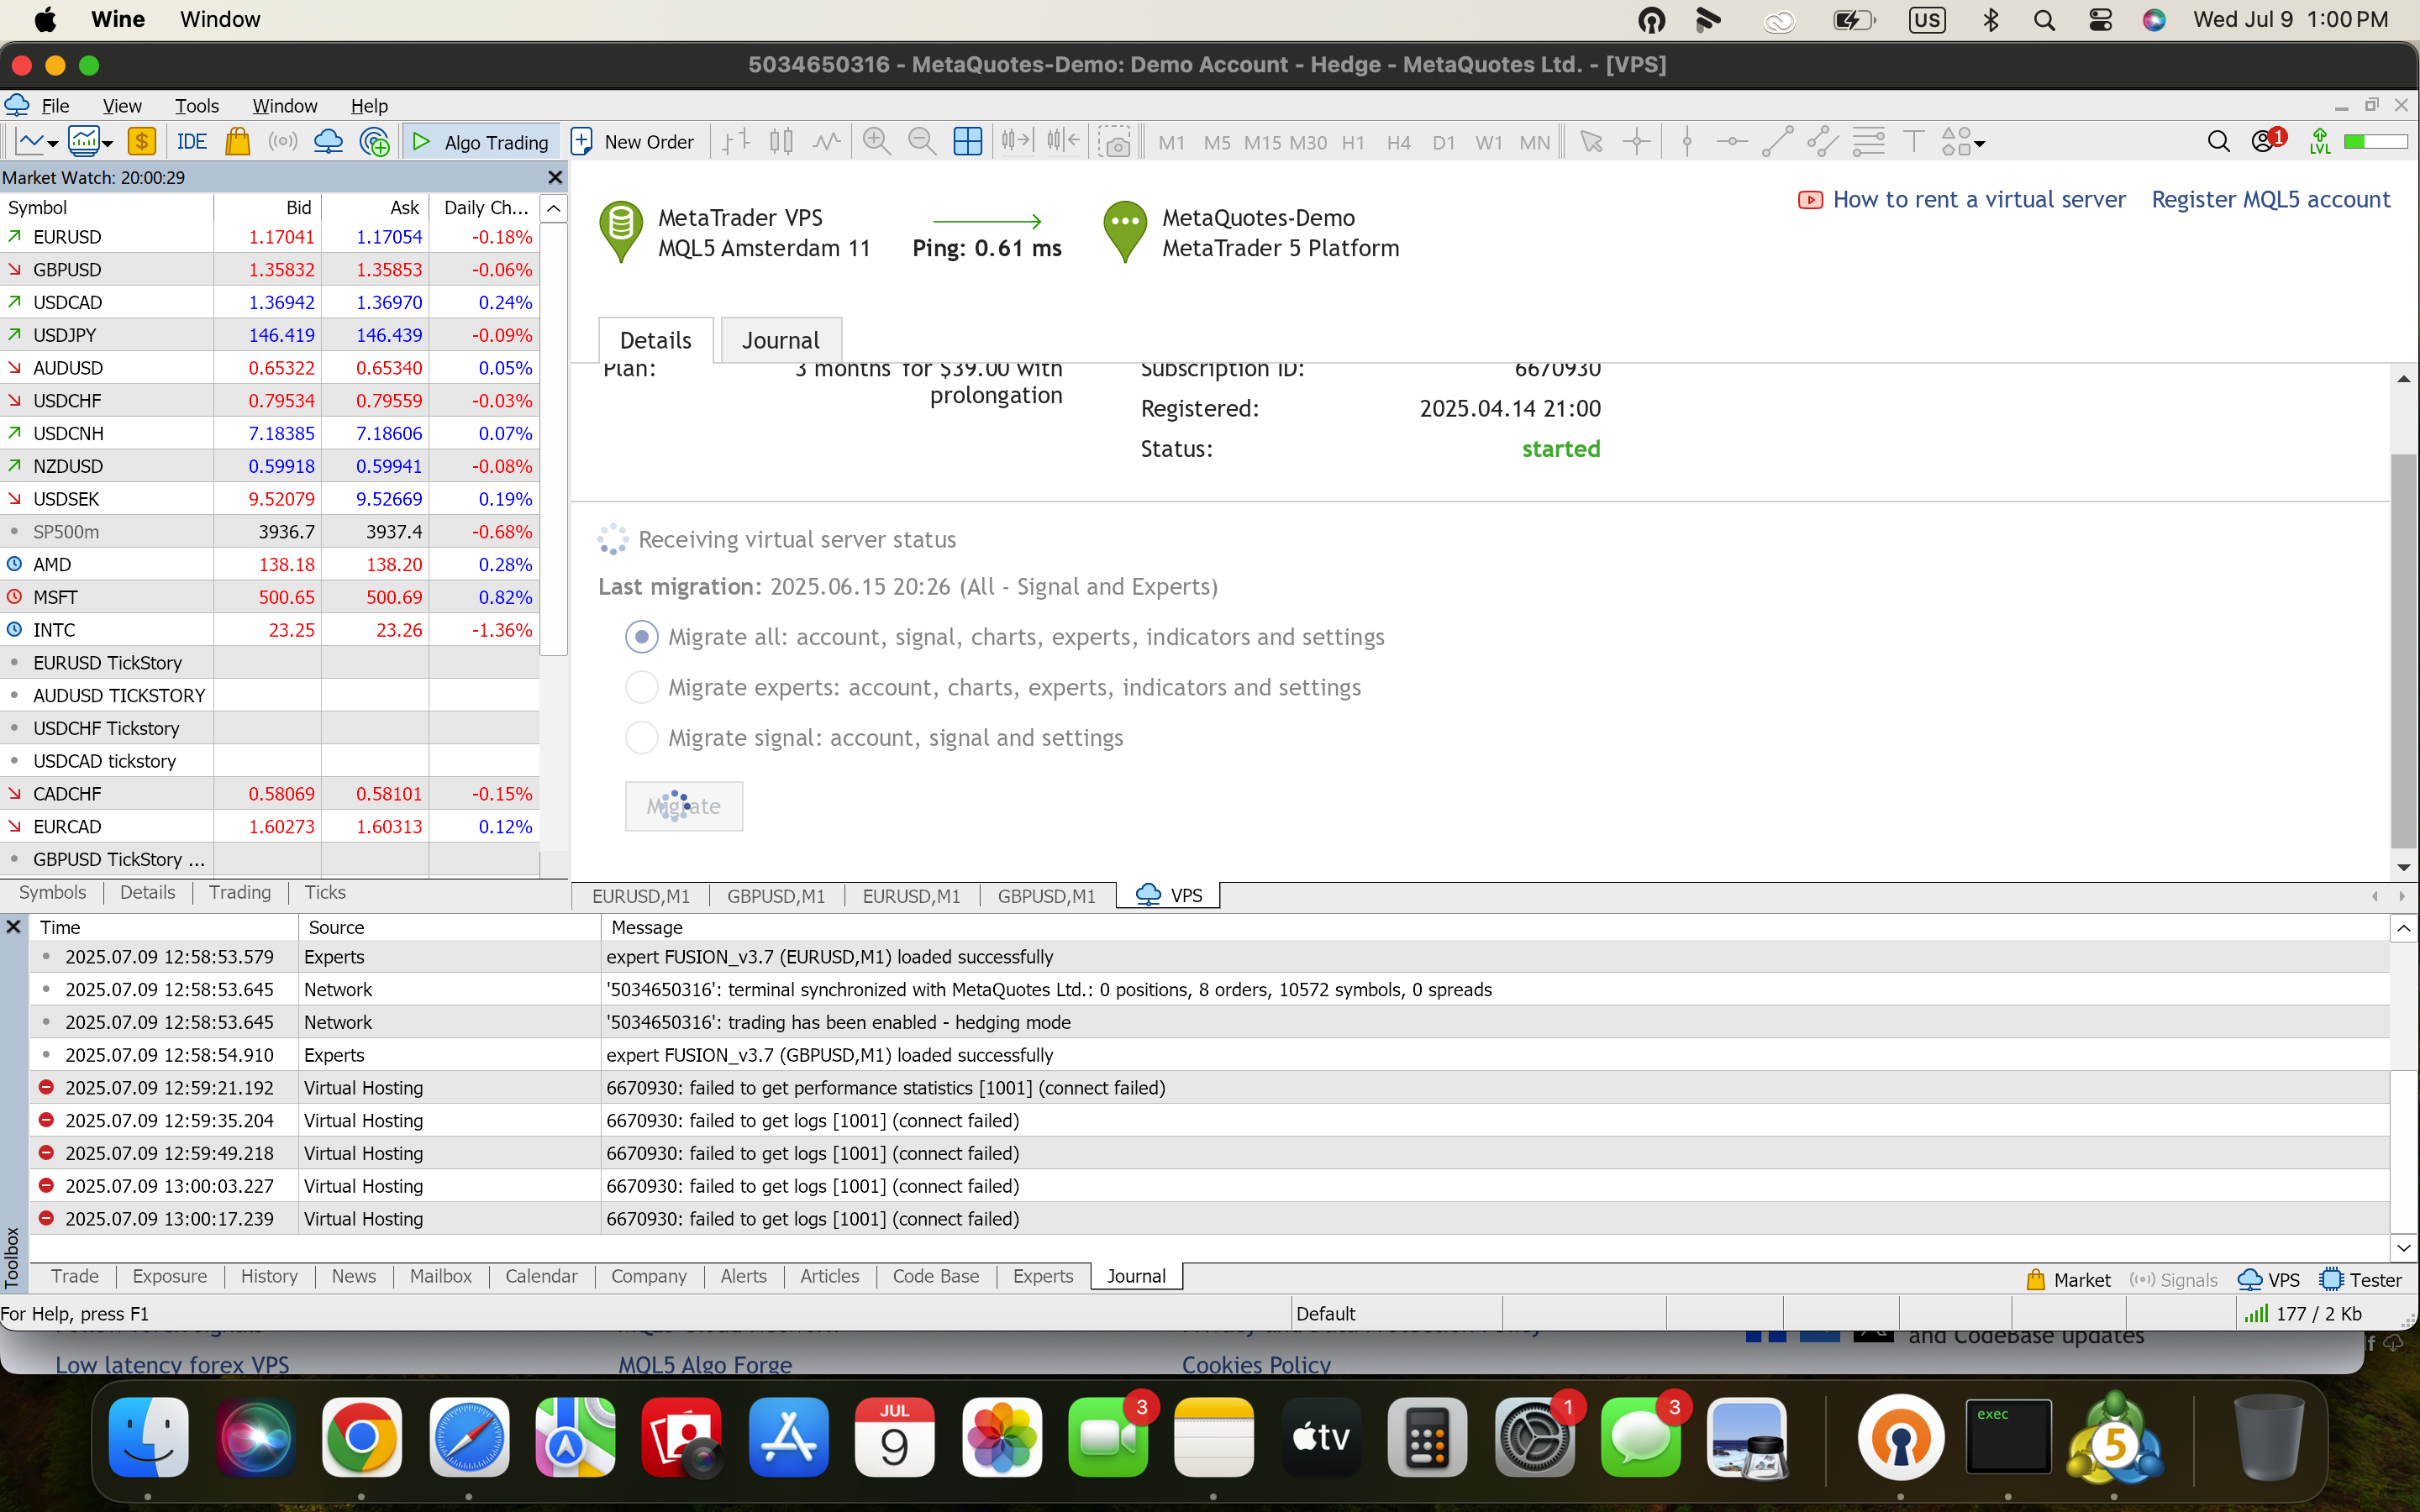Switch to candlestick chart display
The width and height of the screenshot is (2420, 1512).
[x=781, y=142]
